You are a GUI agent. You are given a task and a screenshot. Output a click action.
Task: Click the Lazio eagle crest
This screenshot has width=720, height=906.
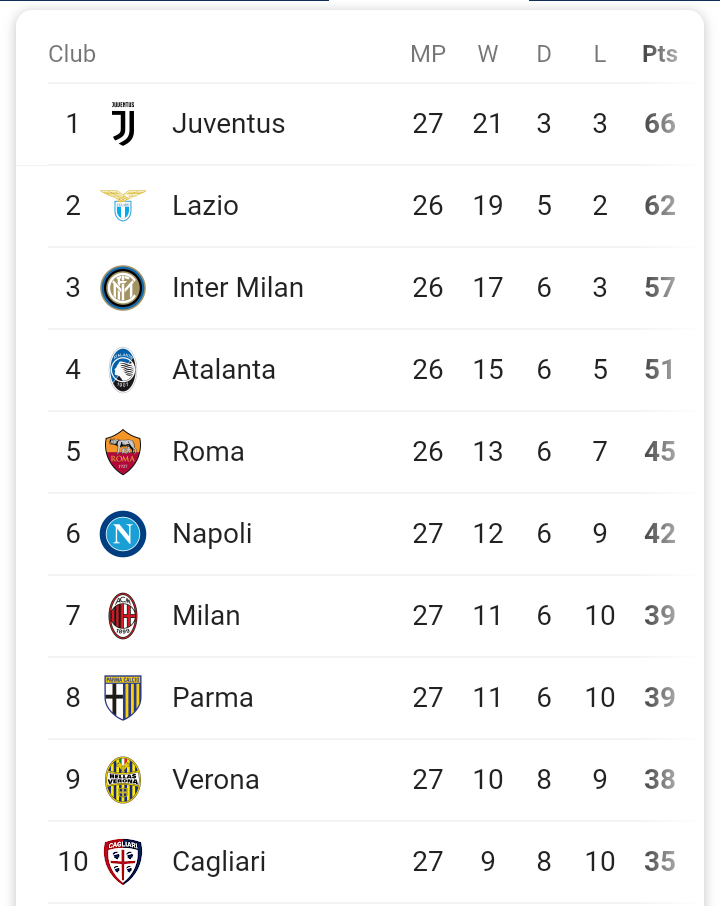(123, 205)
